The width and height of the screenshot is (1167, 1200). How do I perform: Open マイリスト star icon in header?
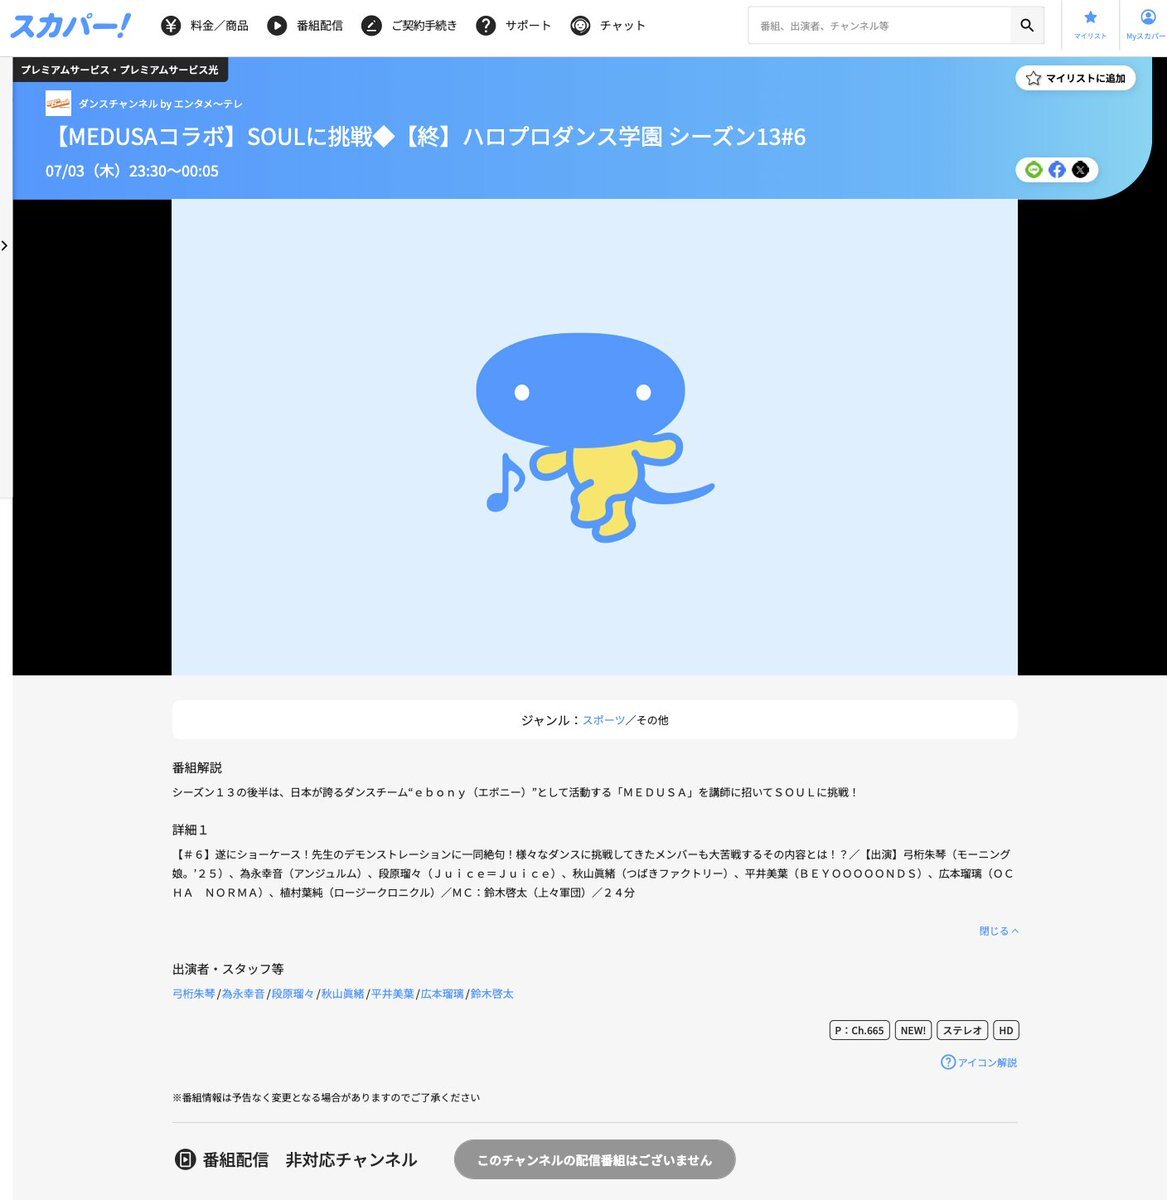coord(1090,17)
